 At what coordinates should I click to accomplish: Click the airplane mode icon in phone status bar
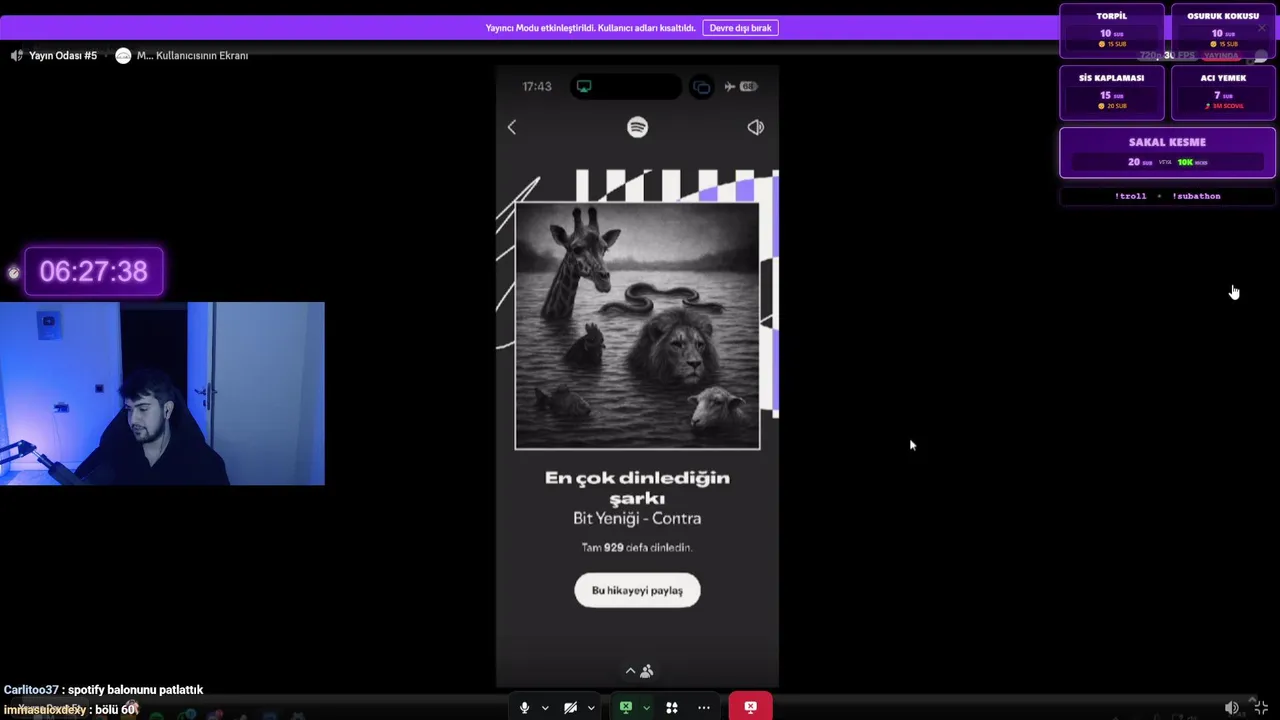[x=730, y=86]
